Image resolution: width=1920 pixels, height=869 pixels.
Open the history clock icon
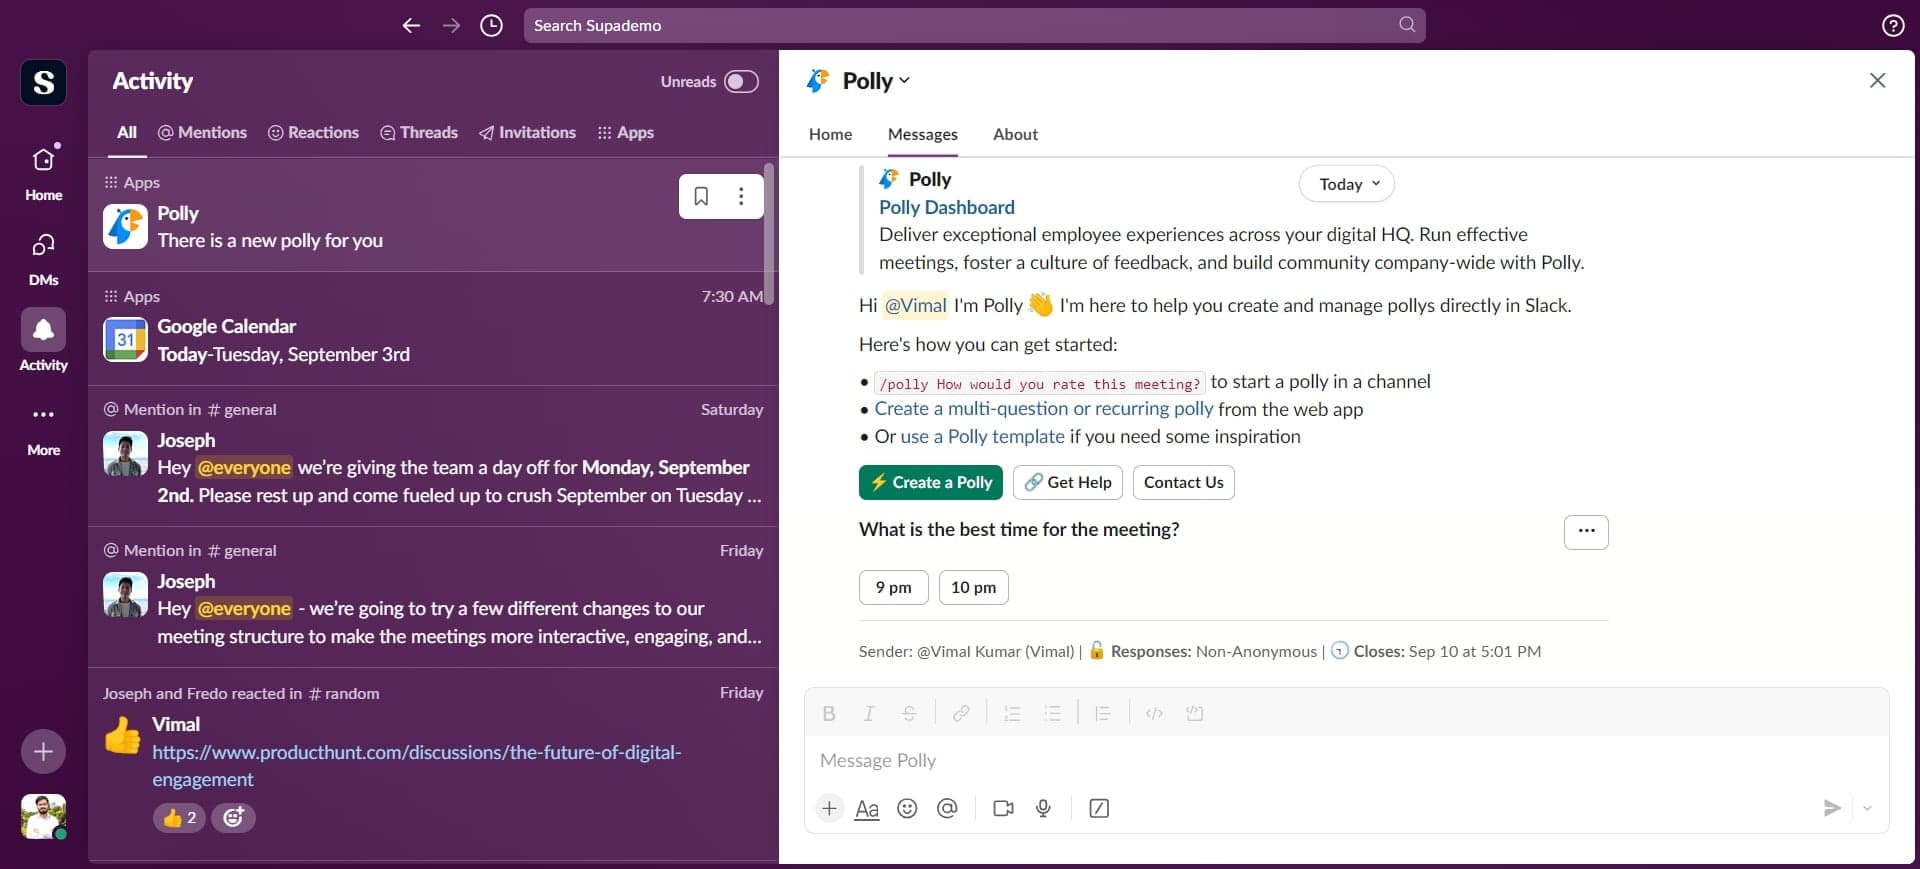pos(491,25)
